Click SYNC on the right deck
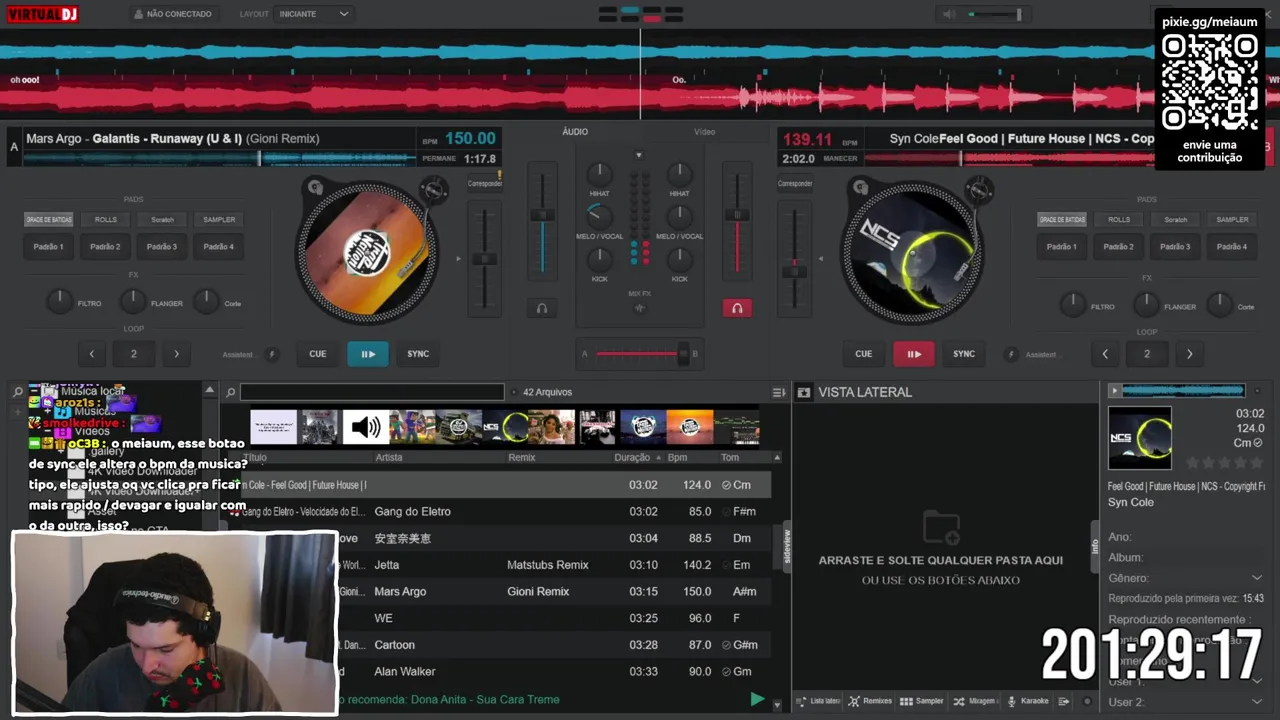The image size is (1280, 720). coord(964,353)
